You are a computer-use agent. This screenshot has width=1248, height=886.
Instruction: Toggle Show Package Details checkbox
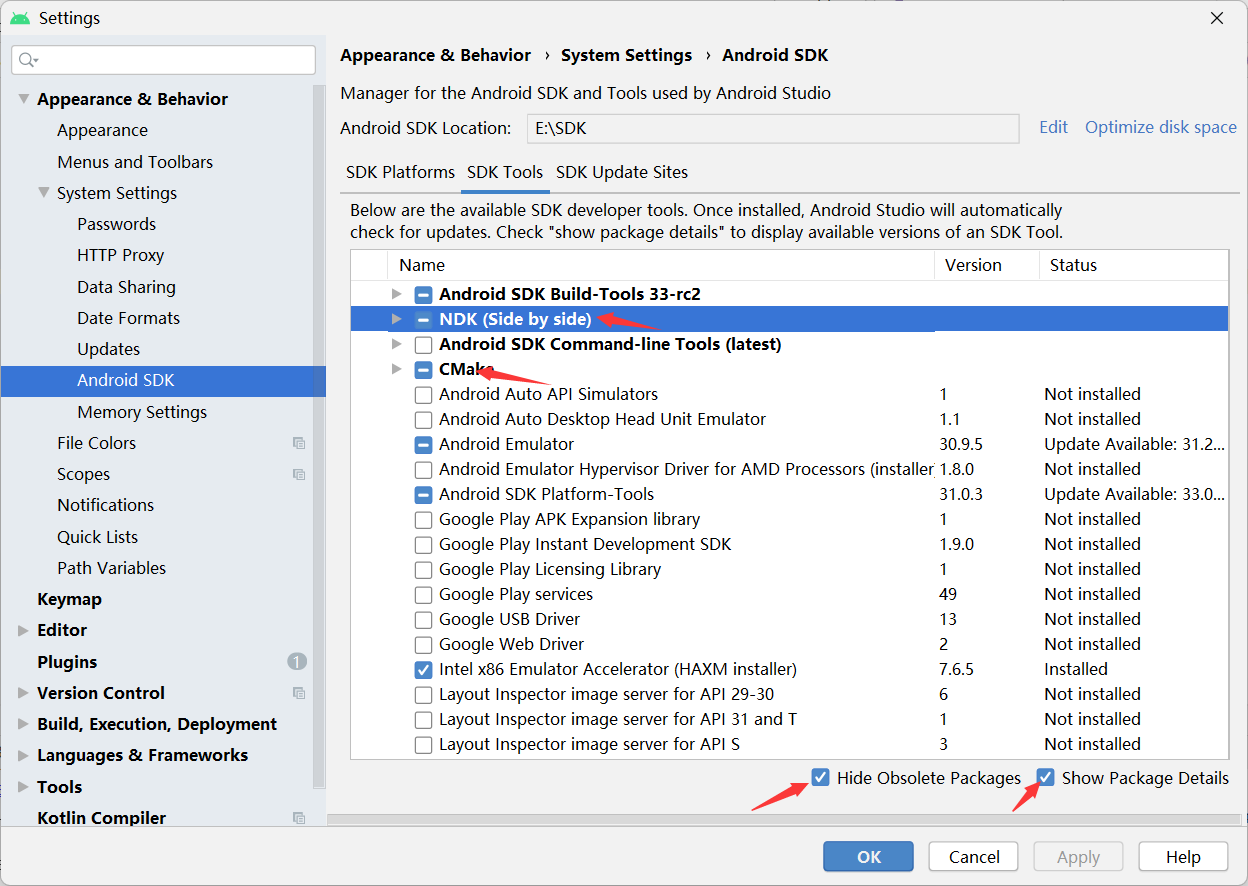click(1046, 777)
